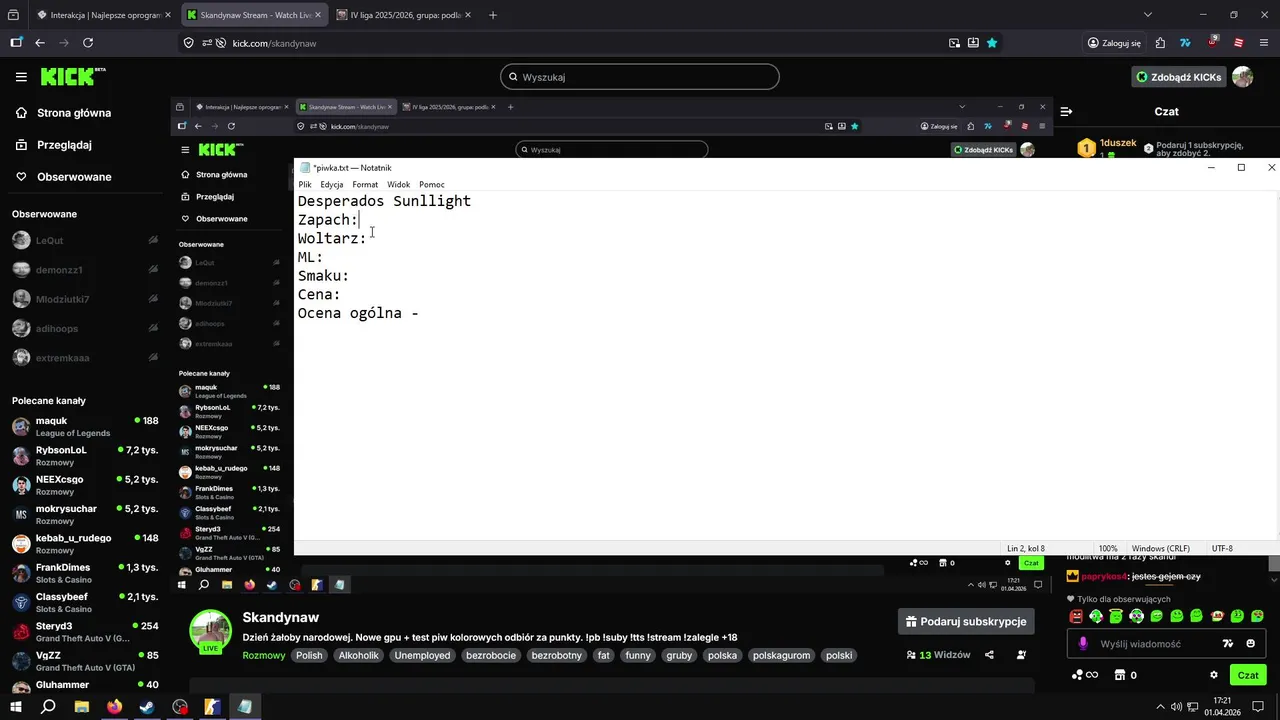Viewport: 1280px width, 720px height.
Task: Reload the page in Firefox
Action: 88,43
